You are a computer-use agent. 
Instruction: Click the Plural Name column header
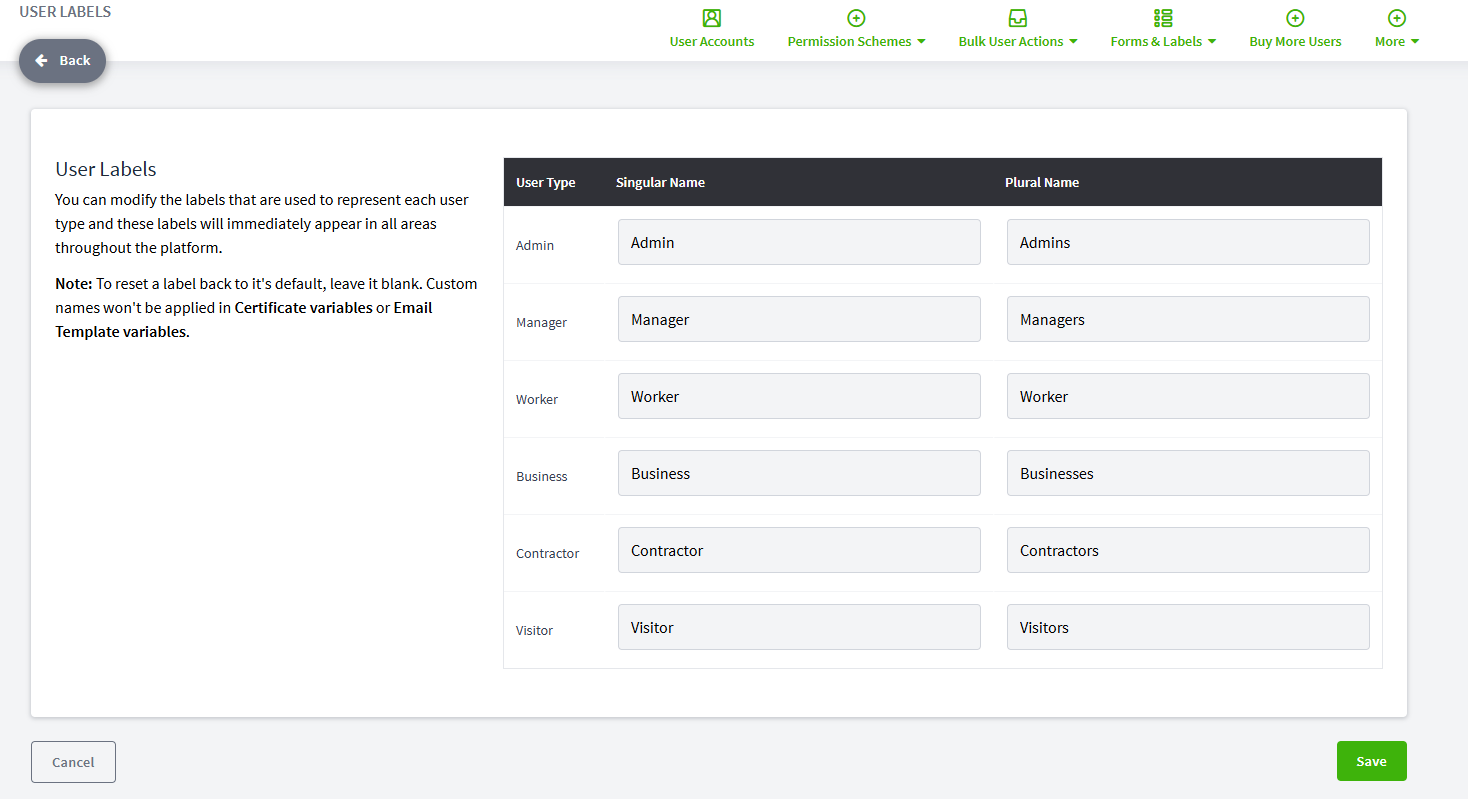1042,183
